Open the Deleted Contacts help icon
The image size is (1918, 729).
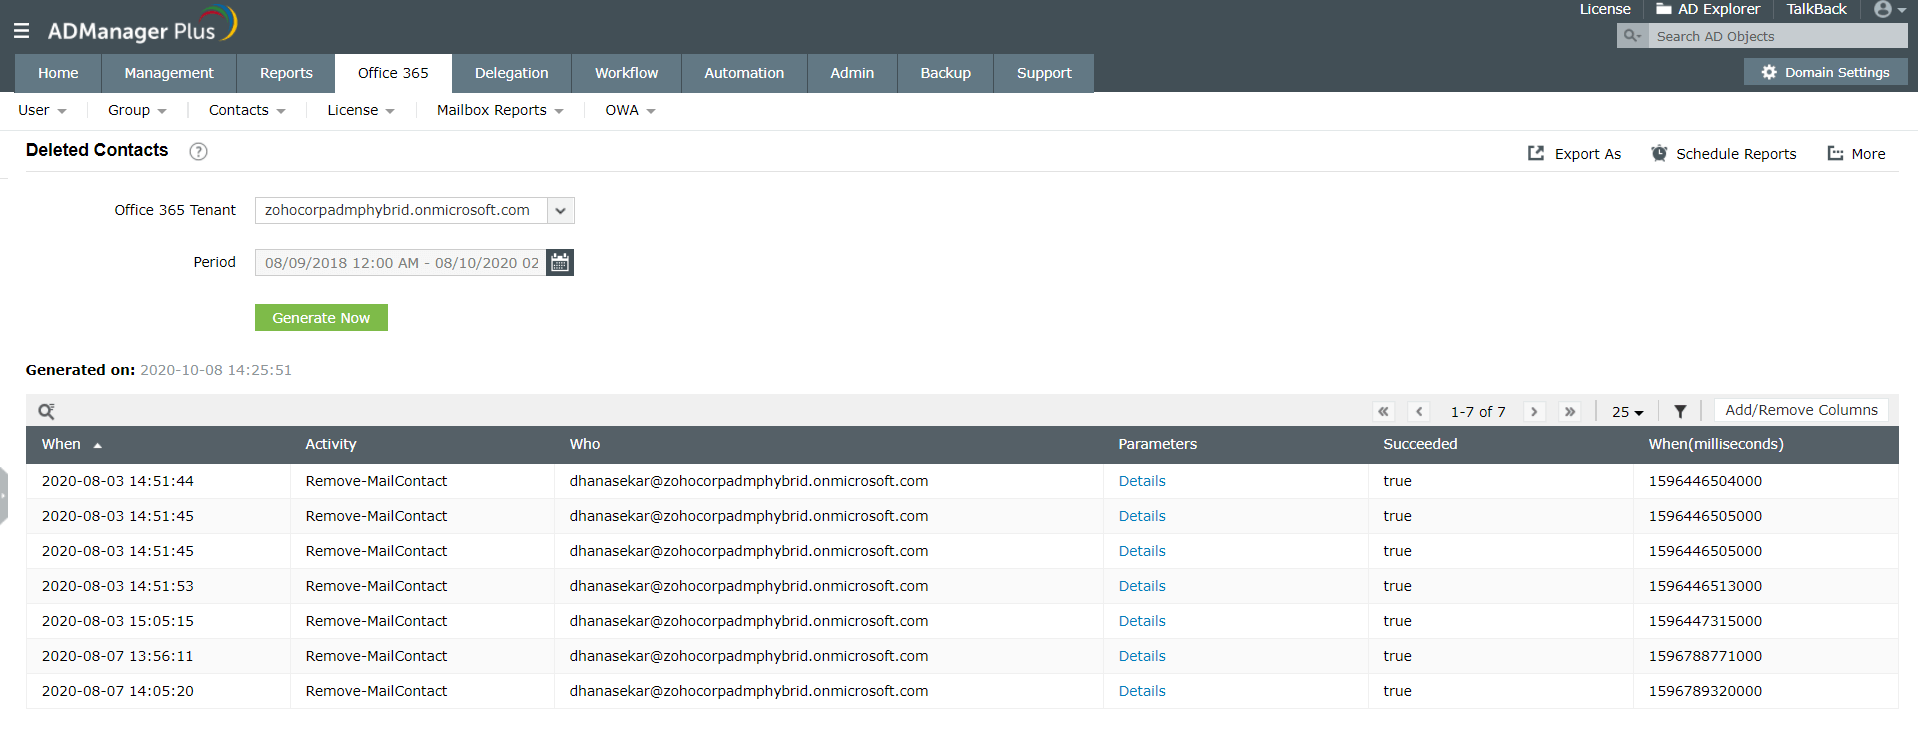click(199, 151)
